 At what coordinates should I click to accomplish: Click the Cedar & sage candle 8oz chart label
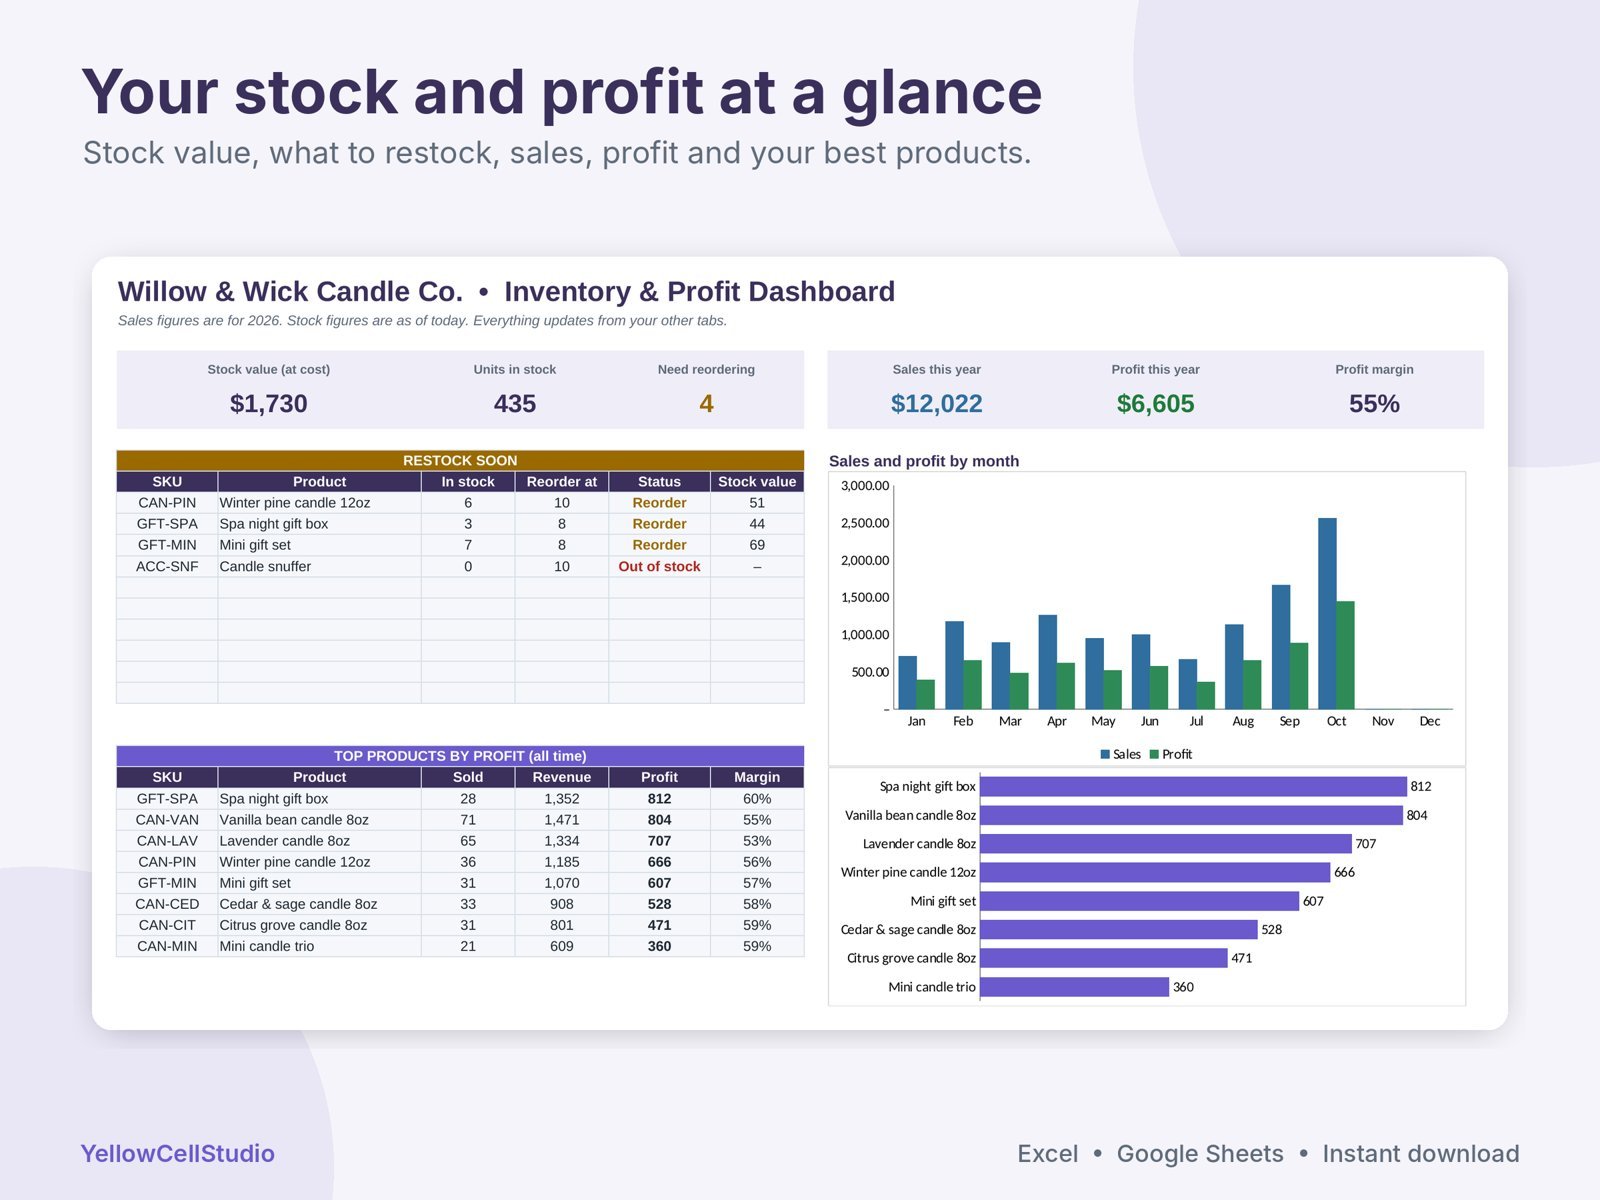pos(908,929)
